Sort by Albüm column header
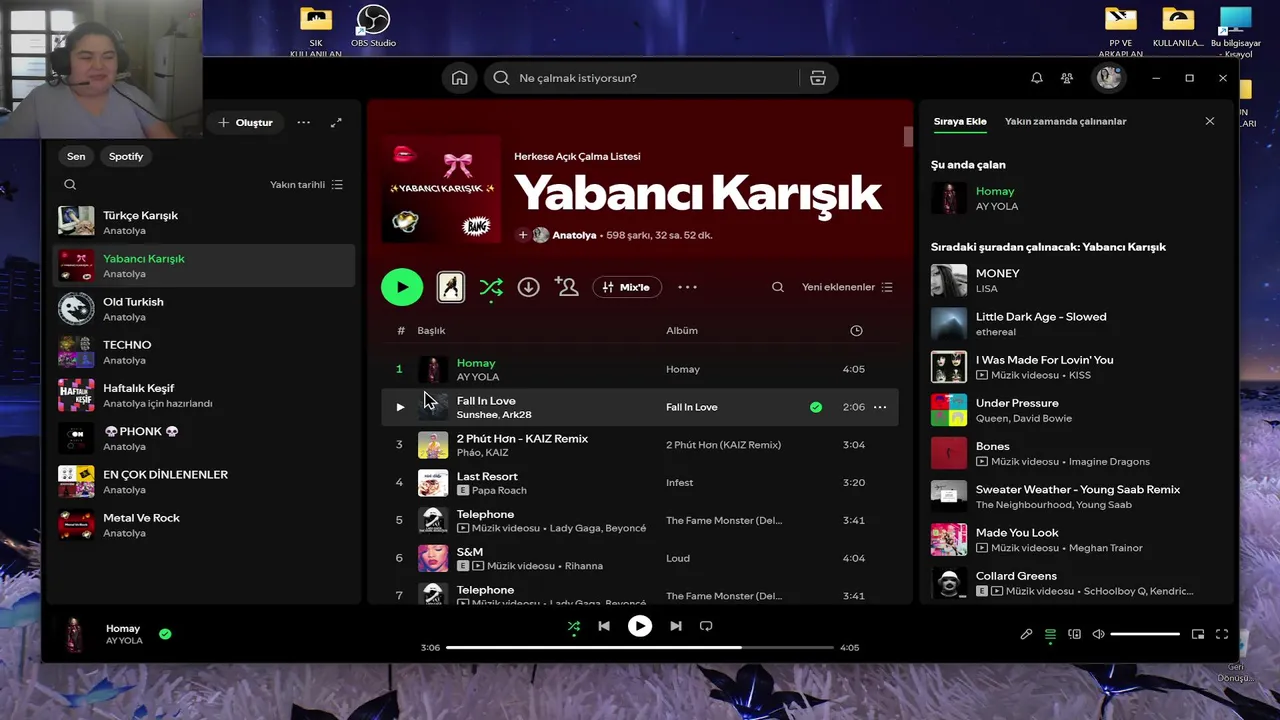The height and width of the screenshot is (720, 1280). 682,330
